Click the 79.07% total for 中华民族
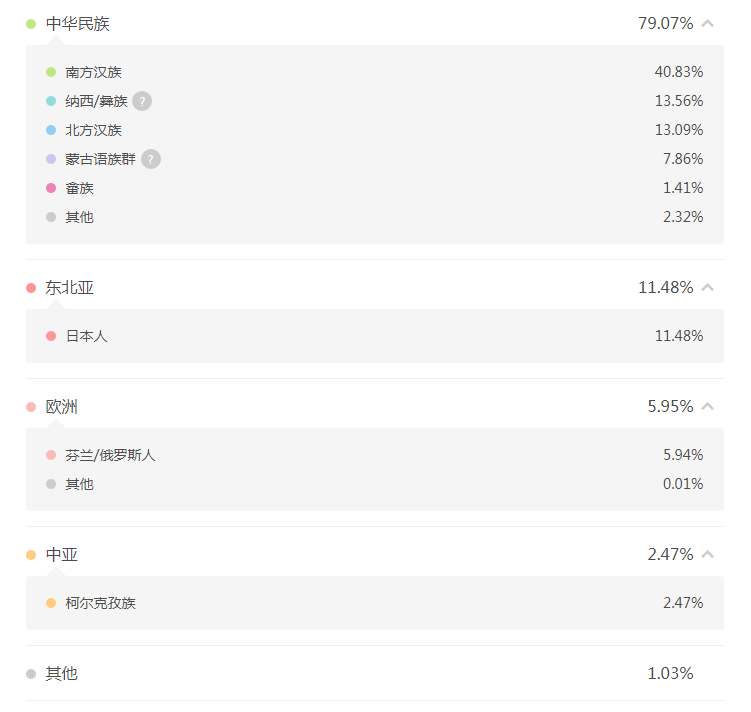 (665, 23)
